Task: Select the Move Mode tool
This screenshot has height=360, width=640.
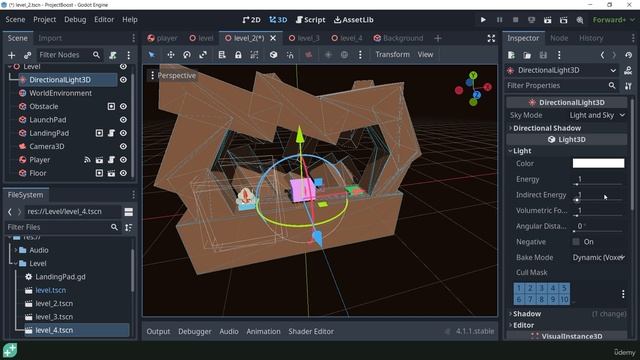Action: tap(171, 54)
